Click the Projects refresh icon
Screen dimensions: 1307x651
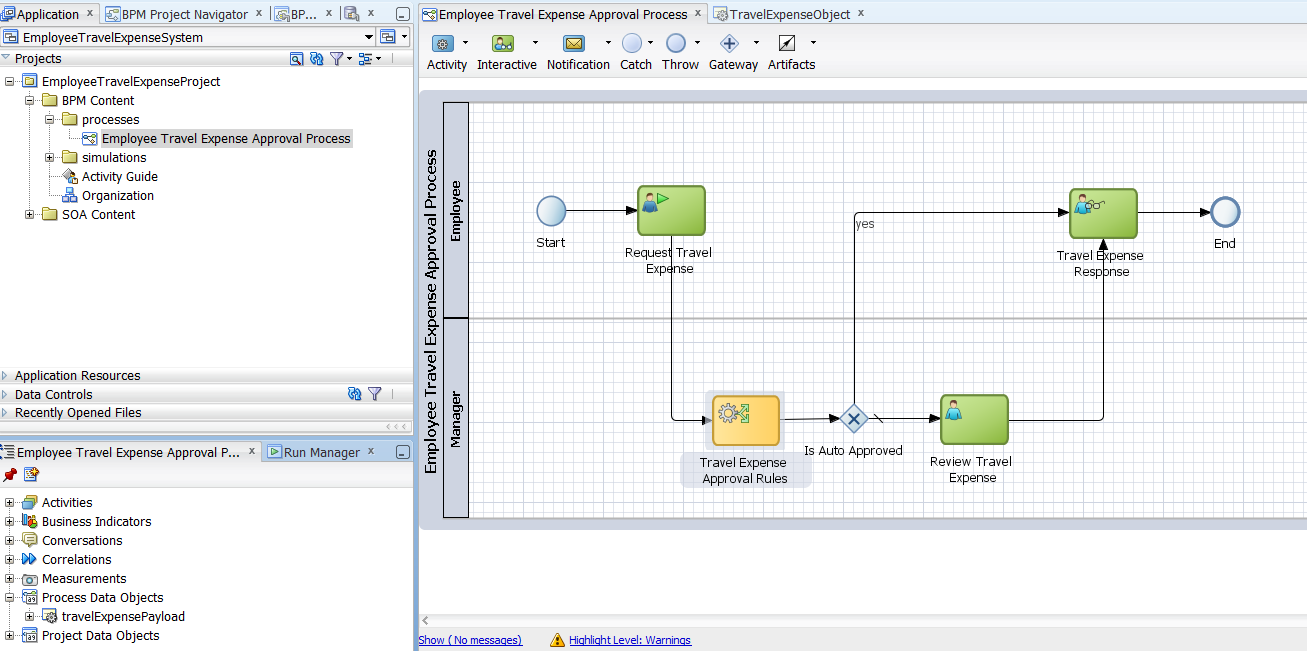click(x=316, y=59)
